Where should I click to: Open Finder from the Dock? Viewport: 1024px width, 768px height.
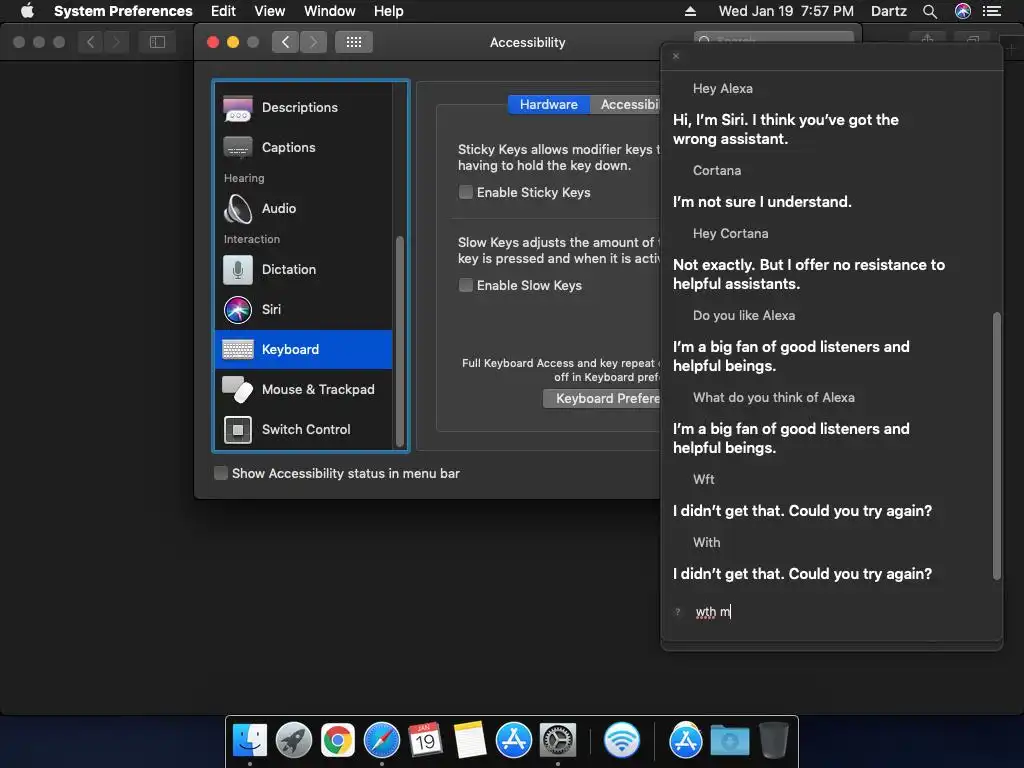(250, 740)
